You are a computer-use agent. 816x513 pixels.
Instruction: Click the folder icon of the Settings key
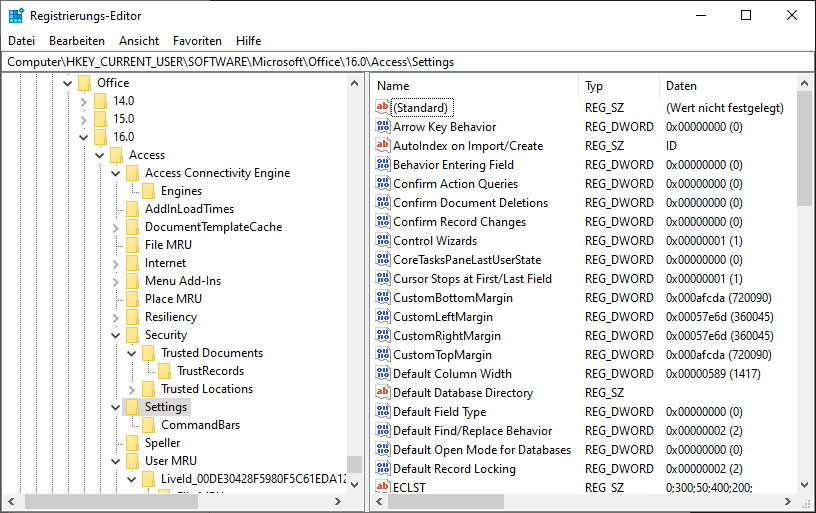tap(132, 407)
